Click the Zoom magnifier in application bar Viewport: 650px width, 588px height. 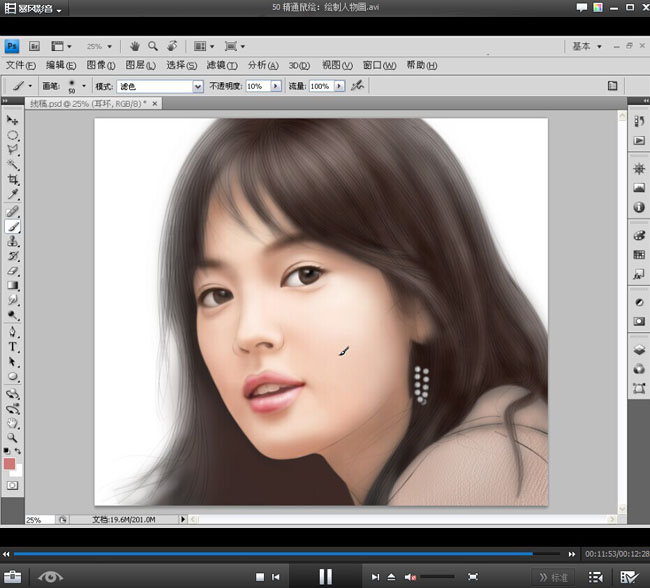[x=153, y=46]
